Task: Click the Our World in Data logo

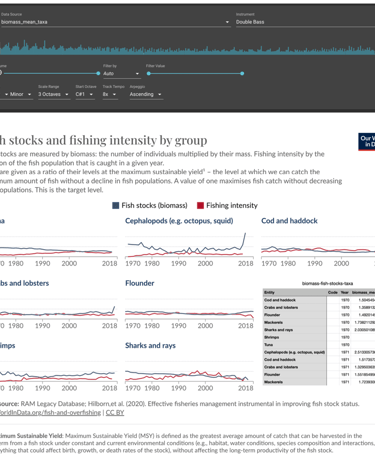Action: click(367, 141)
